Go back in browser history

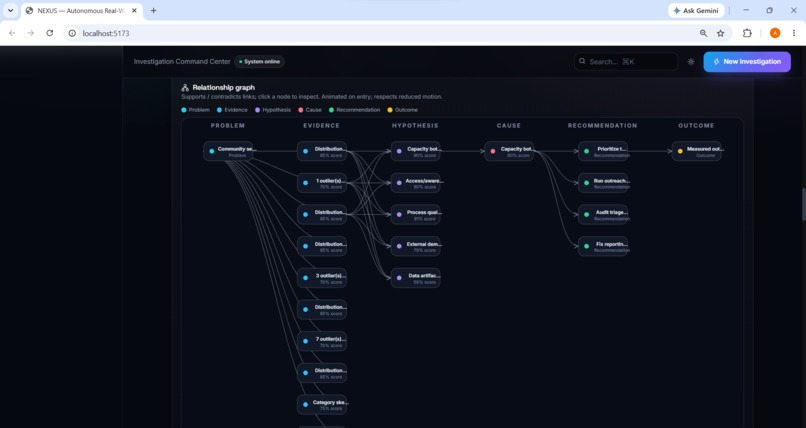[x=12, y=33]
